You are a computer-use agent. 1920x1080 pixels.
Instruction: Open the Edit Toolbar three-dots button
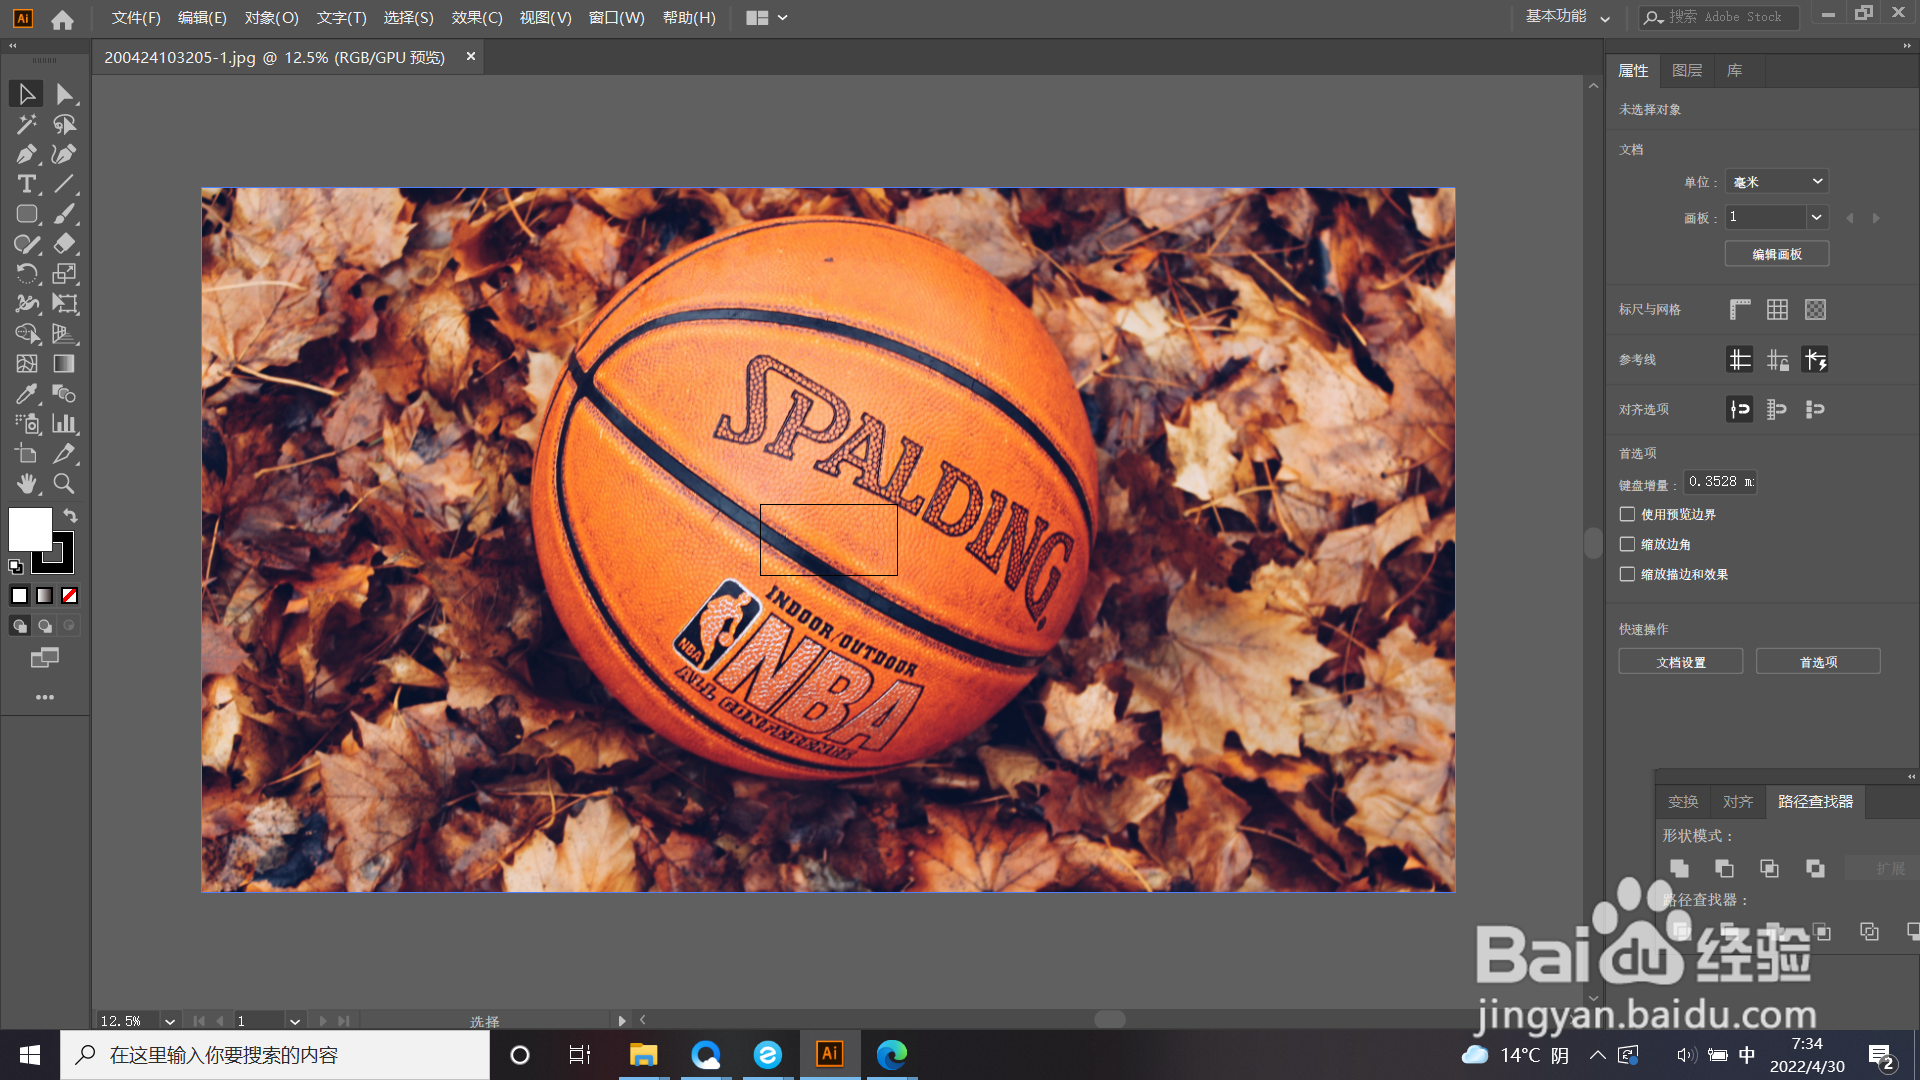(45, 697)
